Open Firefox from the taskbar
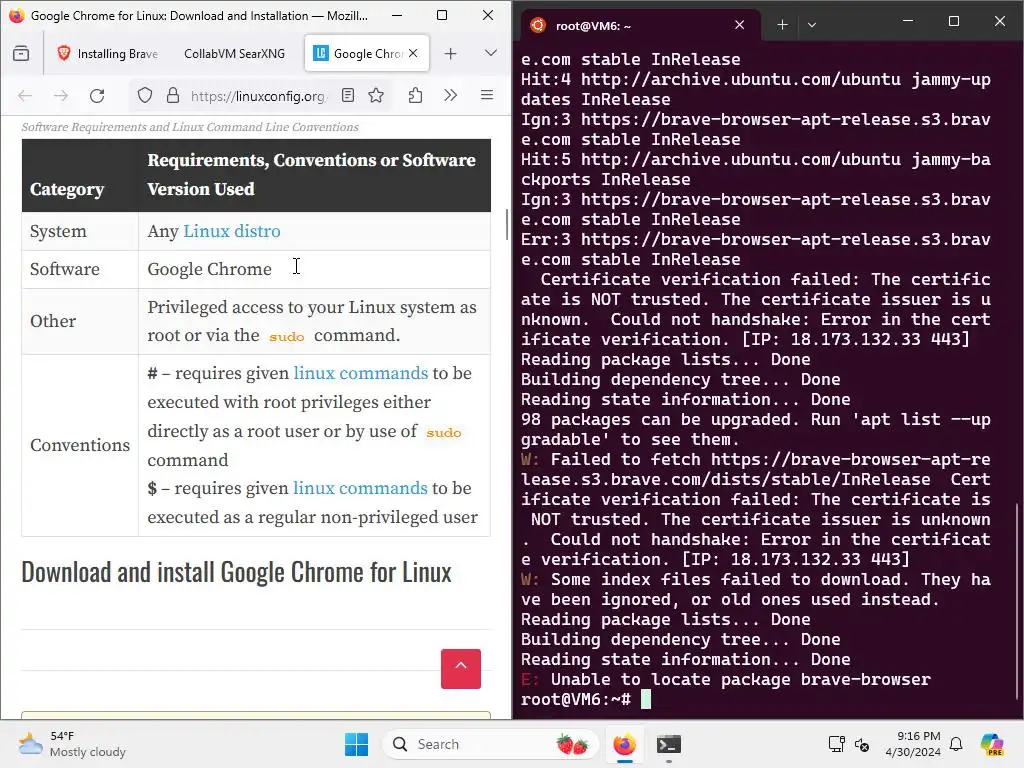This screenshot has width=1024, height=768. click(x=624, y=744)
